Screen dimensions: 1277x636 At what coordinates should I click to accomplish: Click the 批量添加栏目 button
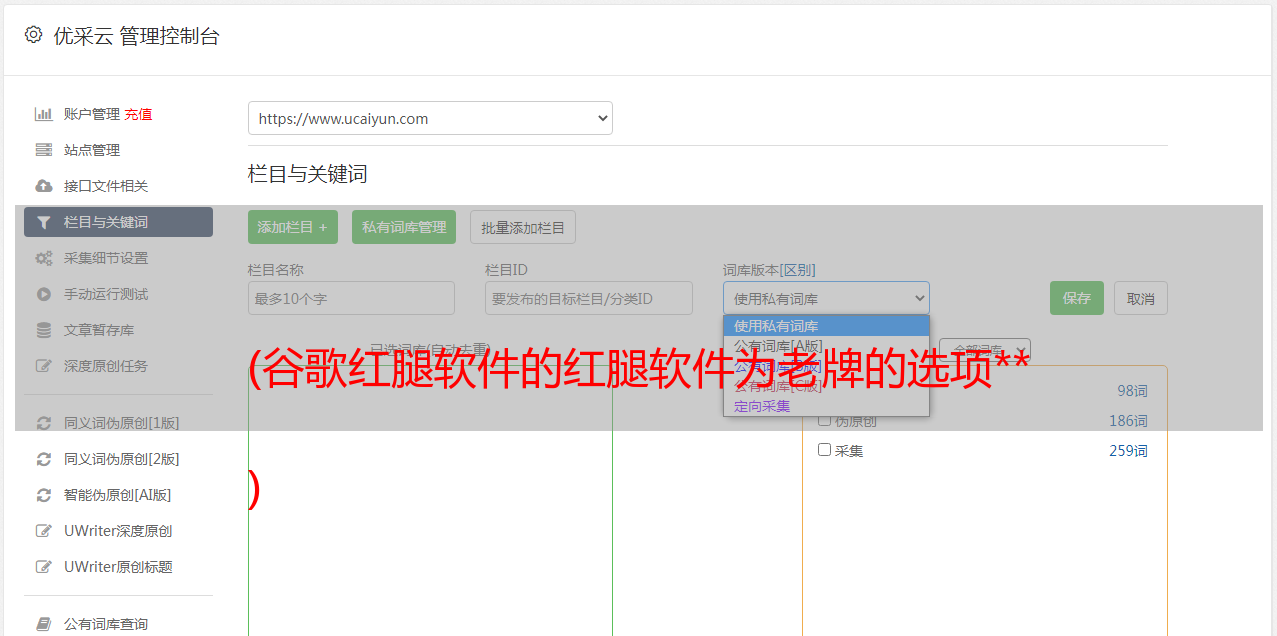pyautogui.click(x=523, y=227)
